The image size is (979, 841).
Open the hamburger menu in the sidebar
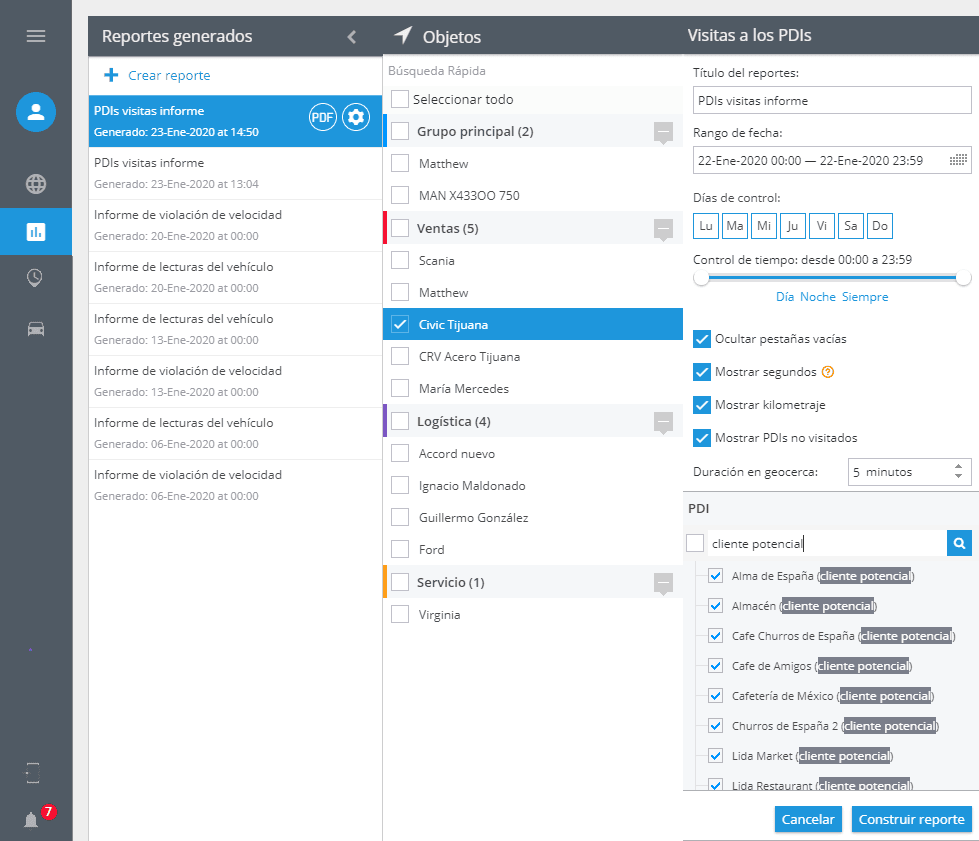pos(36,36)
